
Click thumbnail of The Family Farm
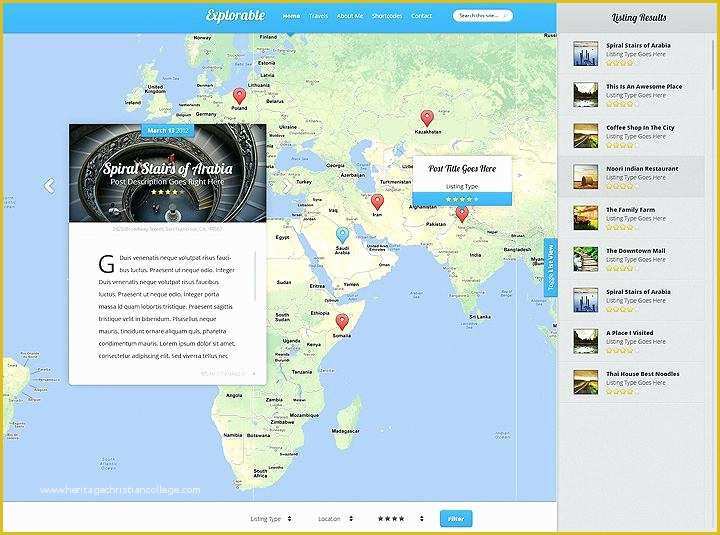click(586, 218)
